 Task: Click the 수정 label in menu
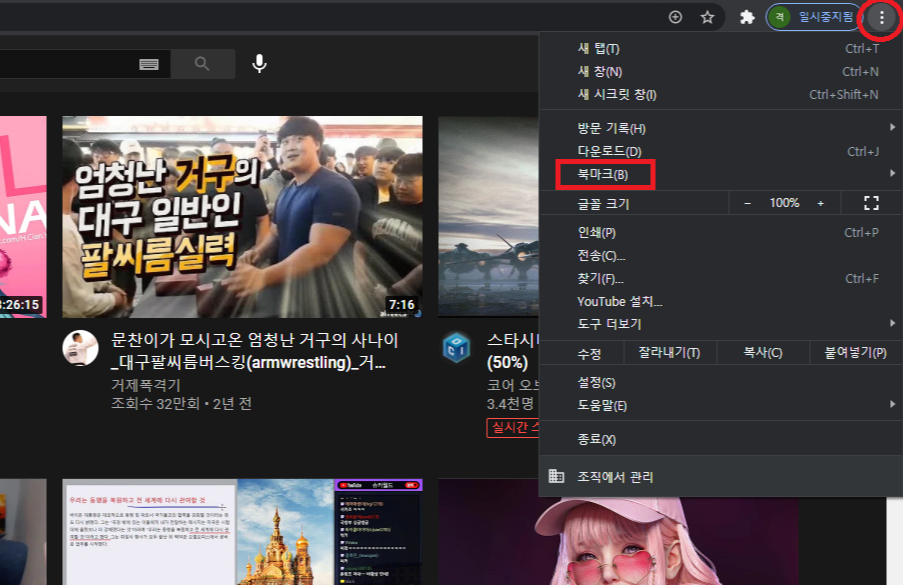tap(589, 354)
